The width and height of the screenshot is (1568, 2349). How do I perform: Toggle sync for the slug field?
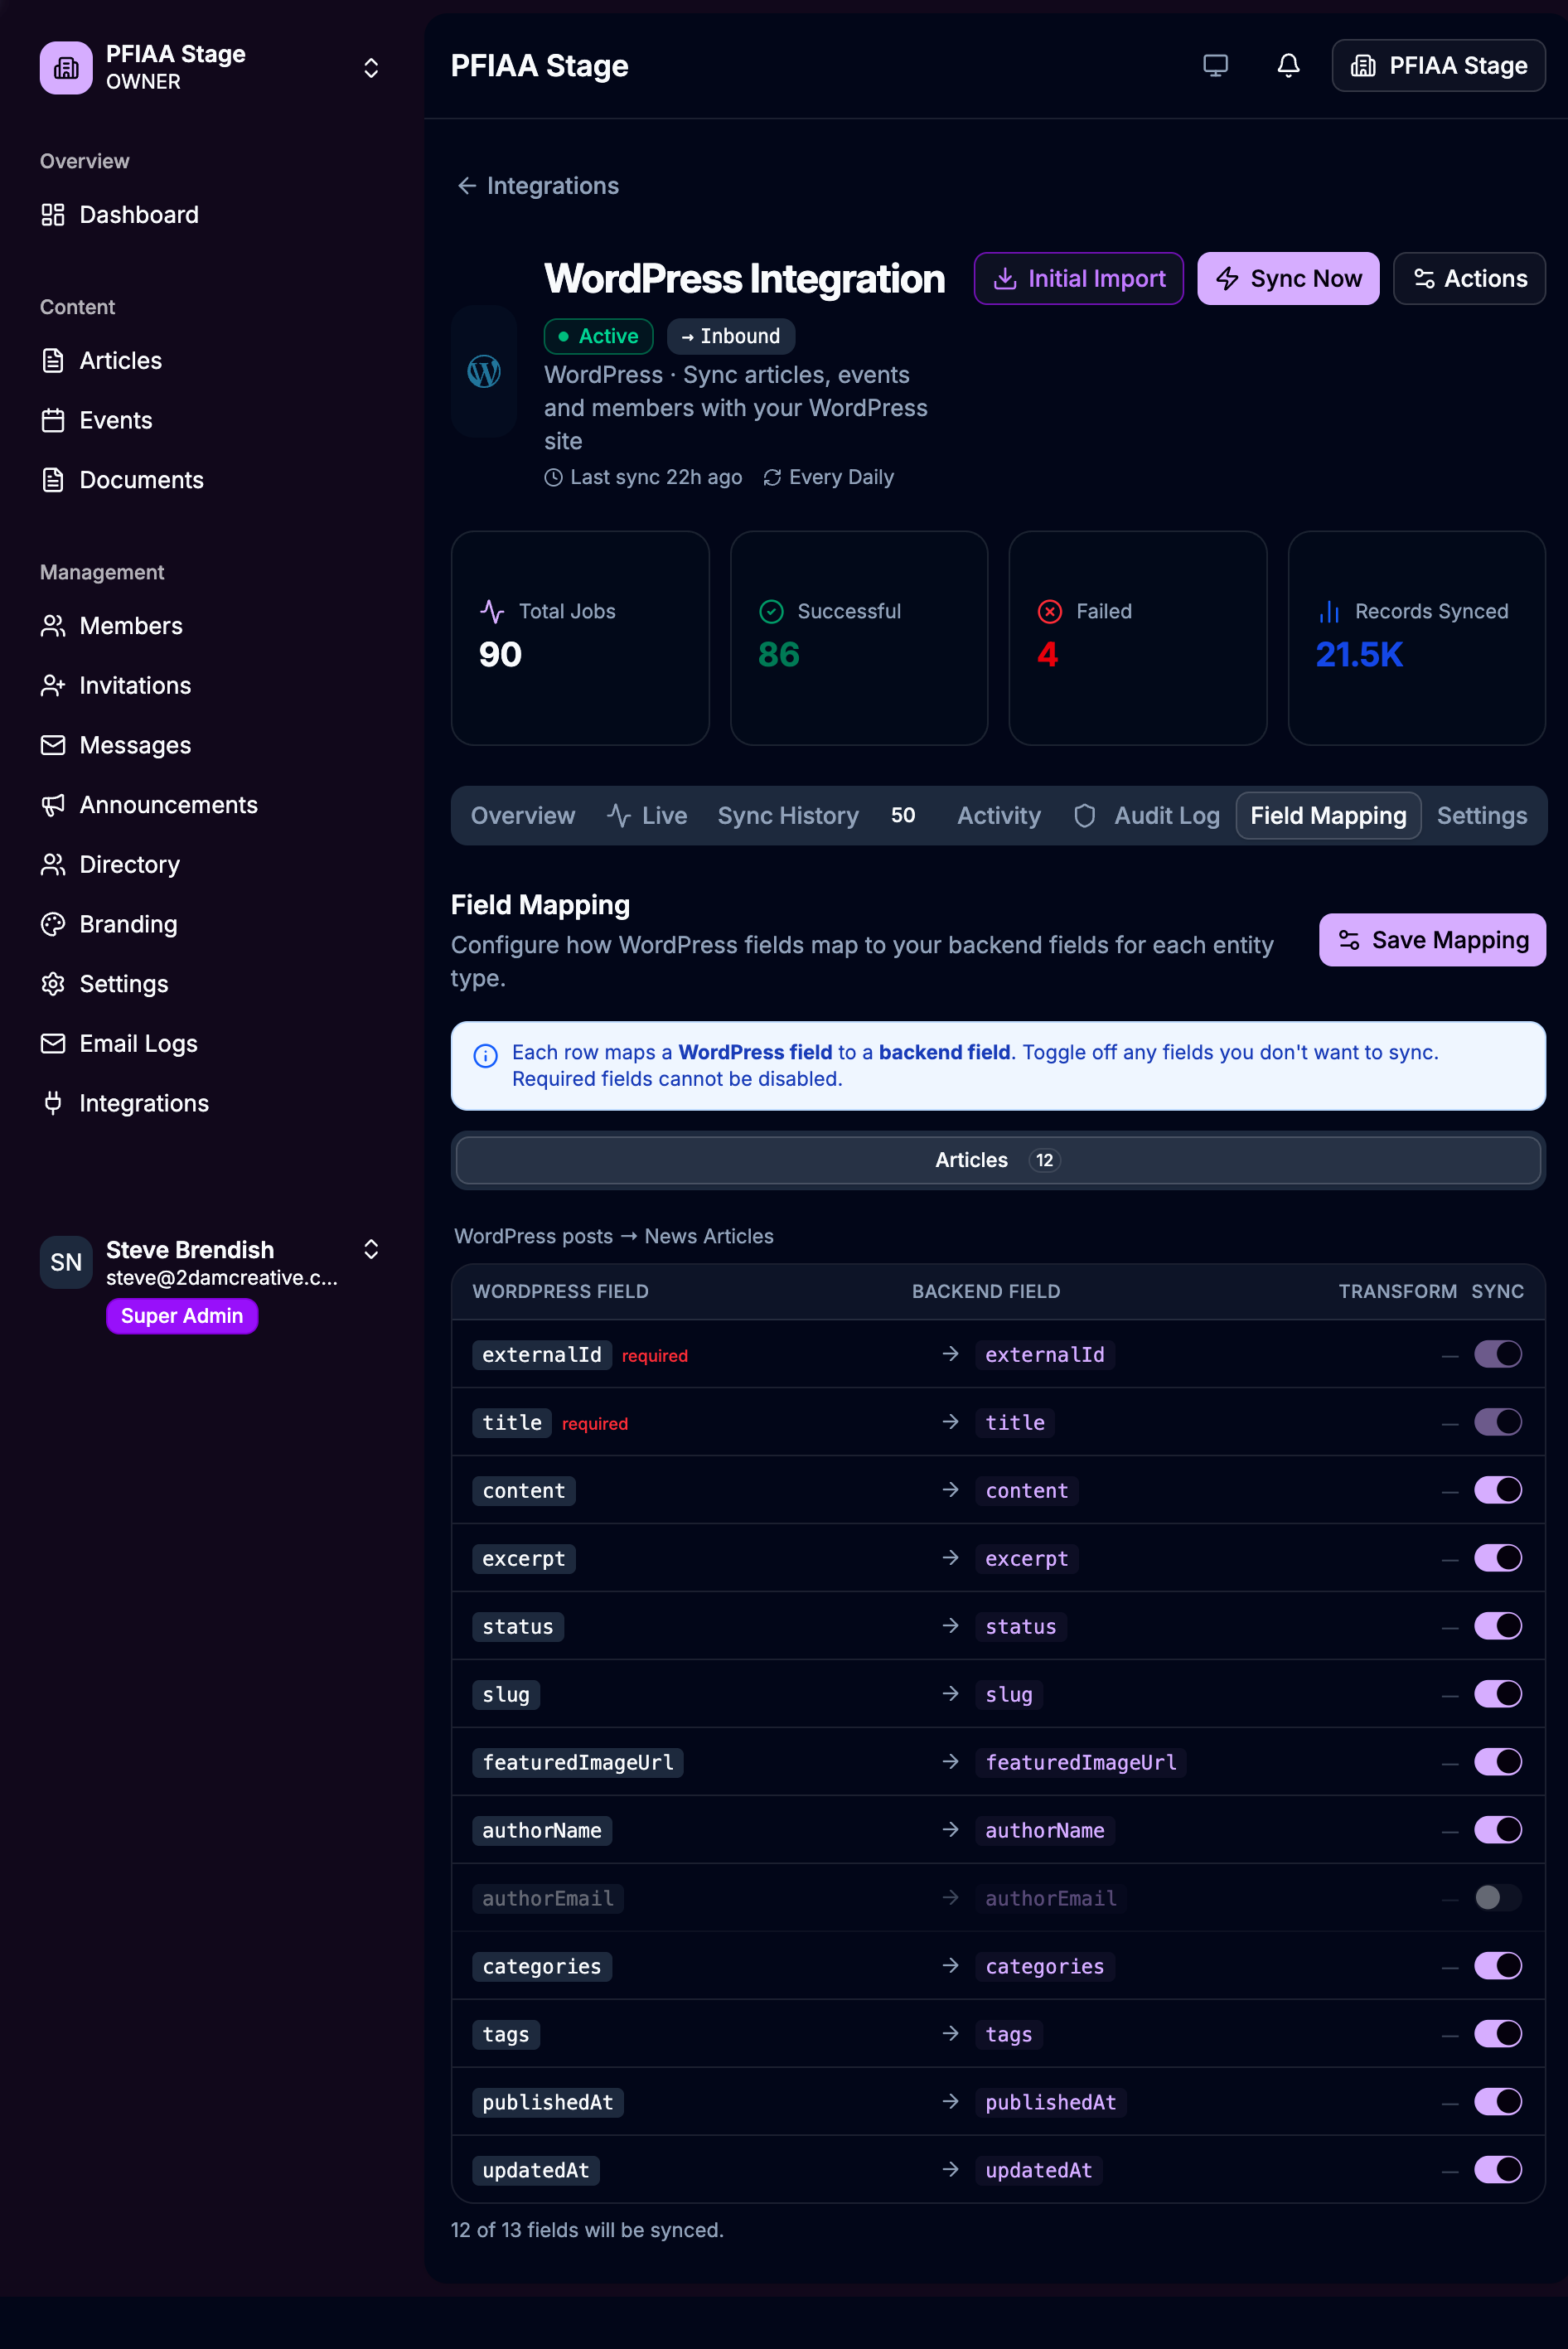click(x=1497, y=1694)
